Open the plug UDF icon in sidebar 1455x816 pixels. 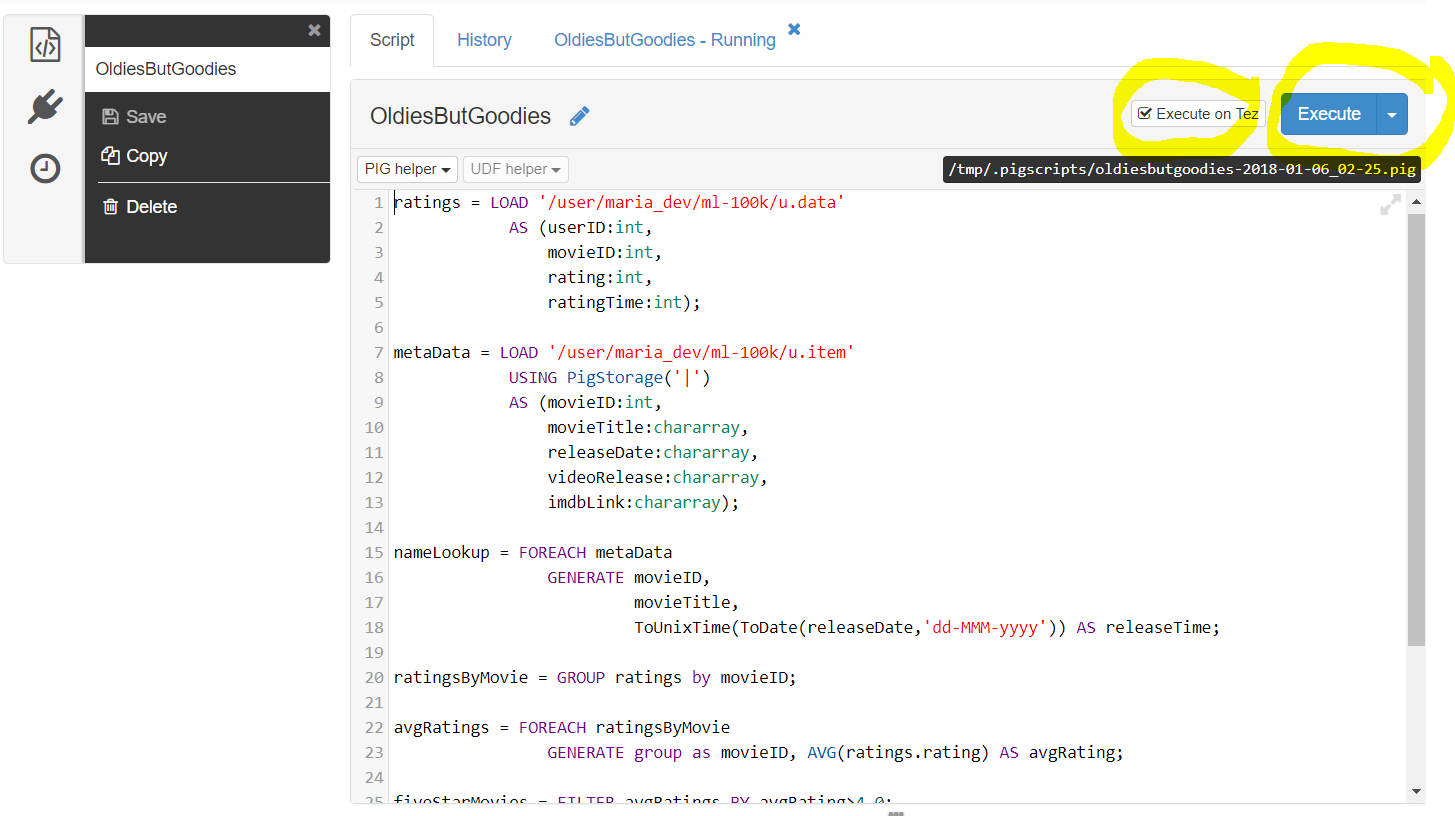tap(45, 106)
